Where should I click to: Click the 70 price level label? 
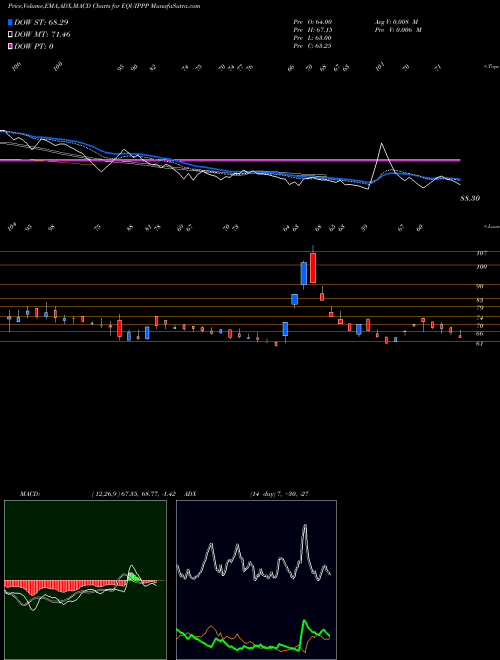click(480, 326)
